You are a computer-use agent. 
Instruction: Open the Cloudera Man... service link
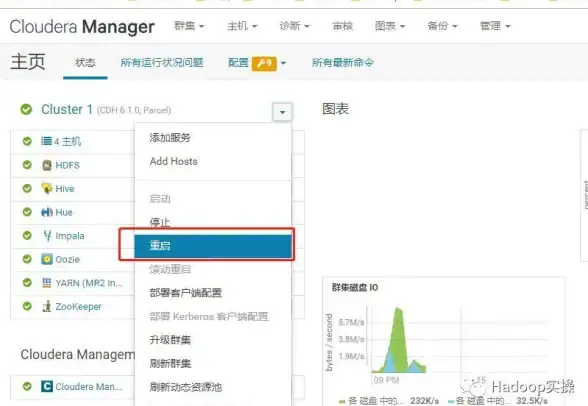89,387
